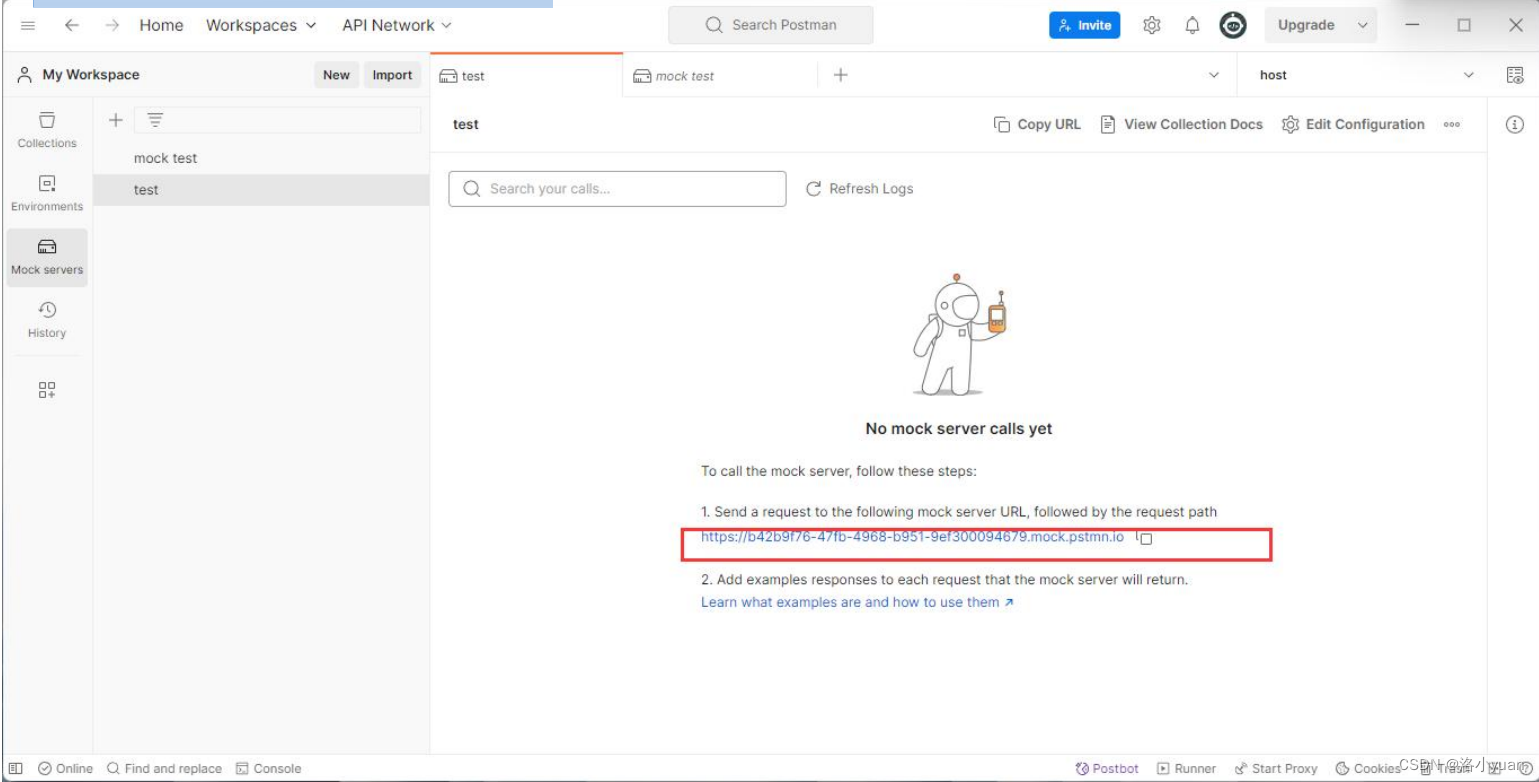This screenshot has height=782, width=1539.
Task: Open Cookies in status bar
Action: coord(1368,768)
